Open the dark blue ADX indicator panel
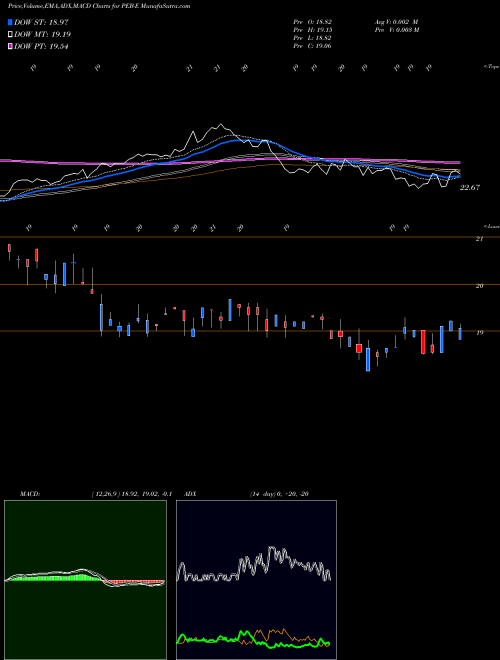The height and width of the screenshot is (660, 500). 256,580
